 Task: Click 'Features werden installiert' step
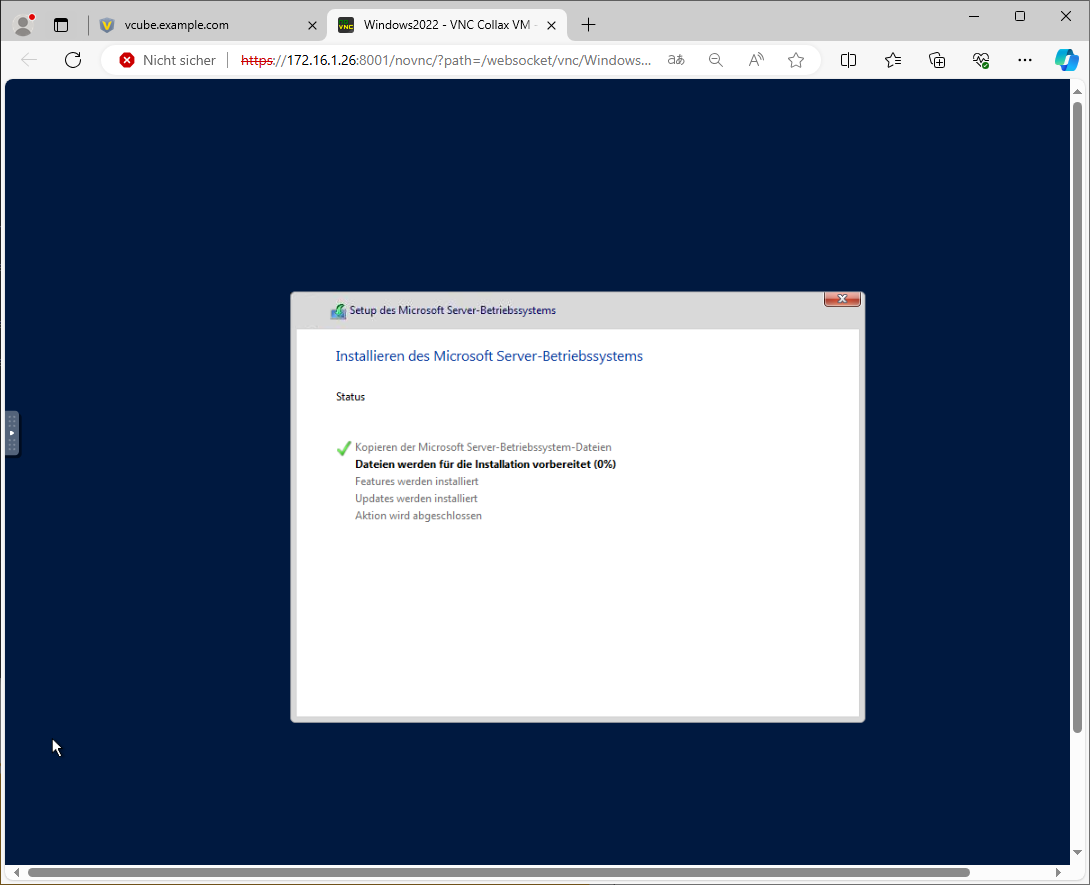pyautogui.click(x=416, y=481)
